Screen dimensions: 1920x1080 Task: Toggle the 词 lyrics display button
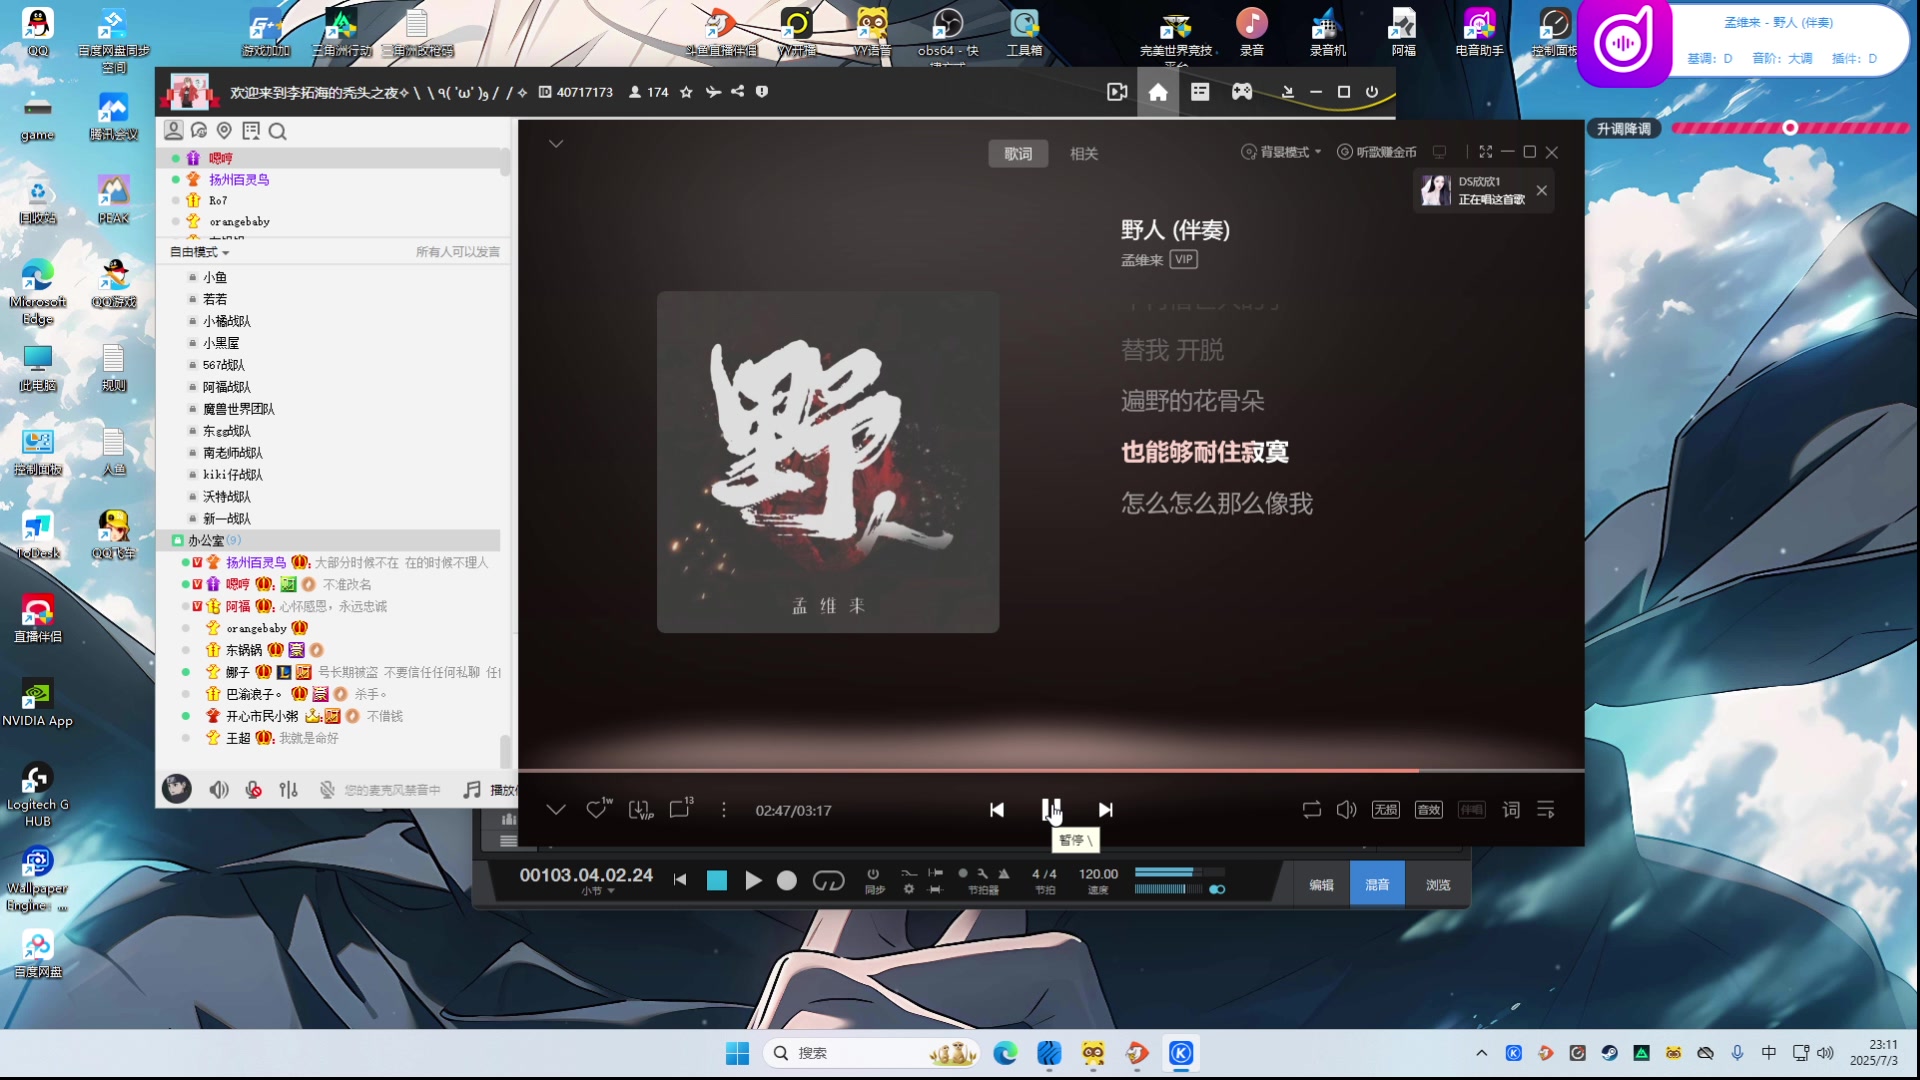1511,810
